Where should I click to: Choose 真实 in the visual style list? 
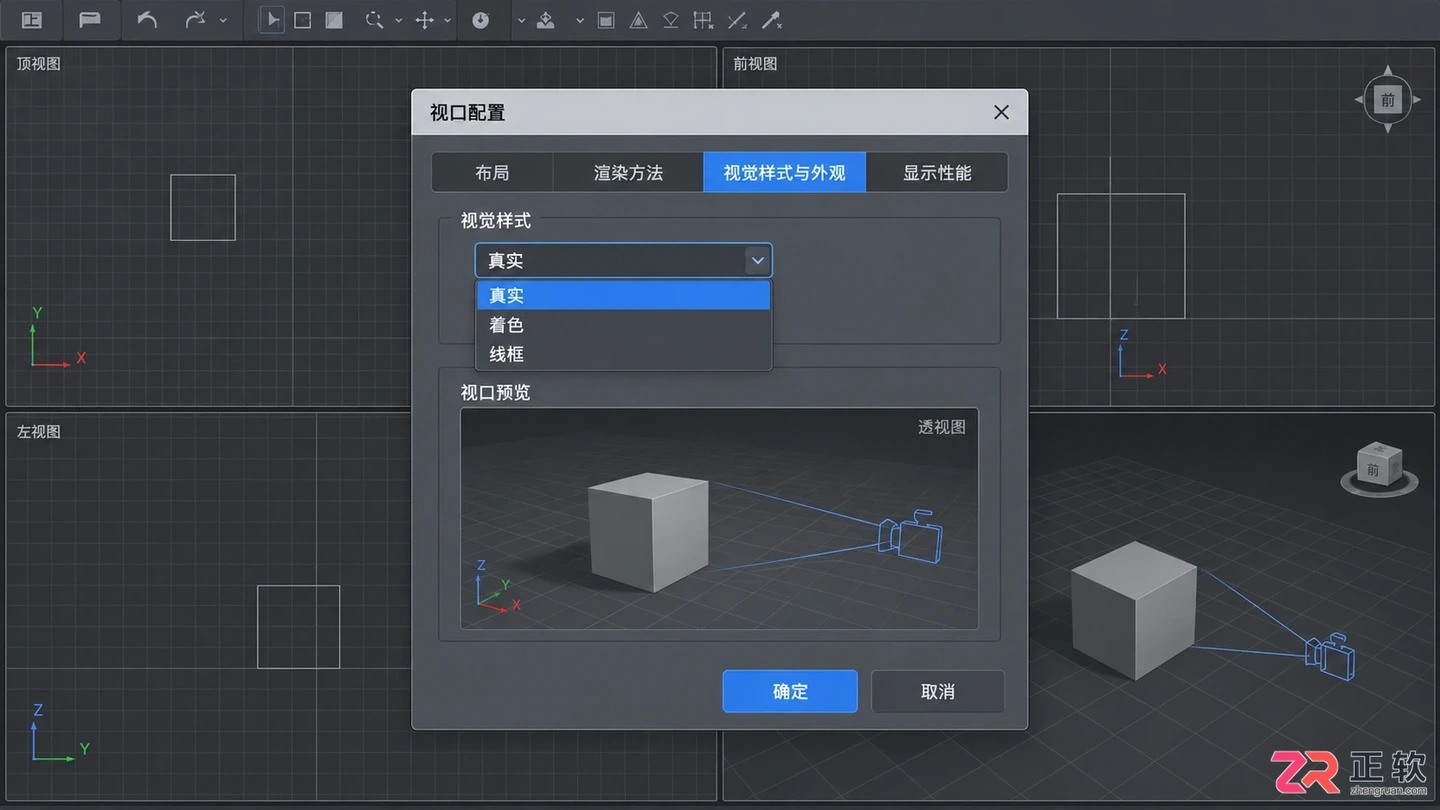(x=623, y=295)
